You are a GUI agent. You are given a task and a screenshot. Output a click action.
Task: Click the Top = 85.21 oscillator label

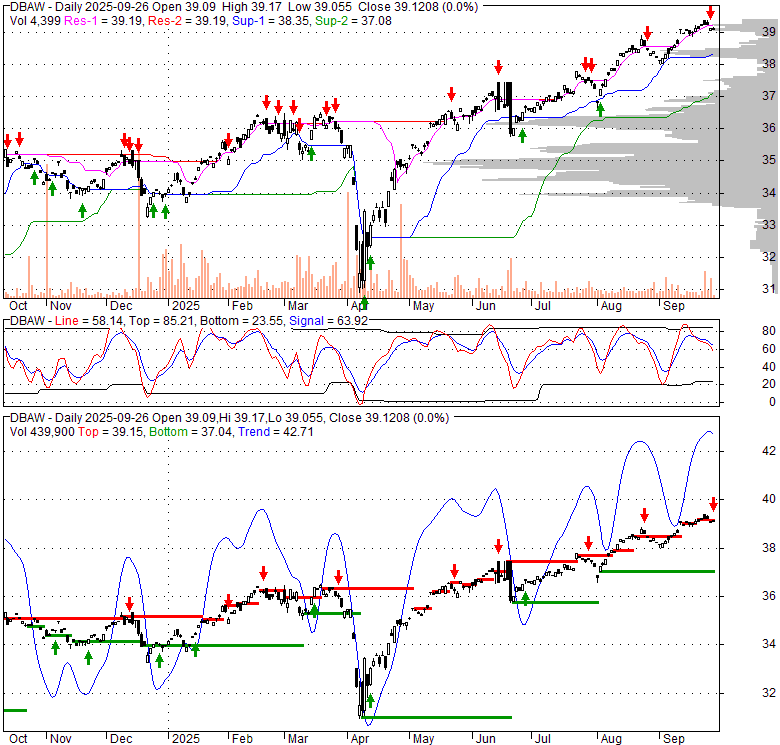point(163,321)
